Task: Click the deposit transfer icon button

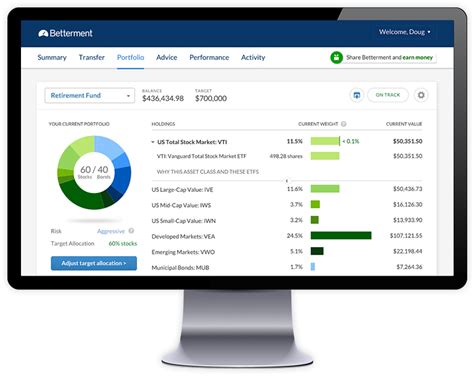Action: 356,95
